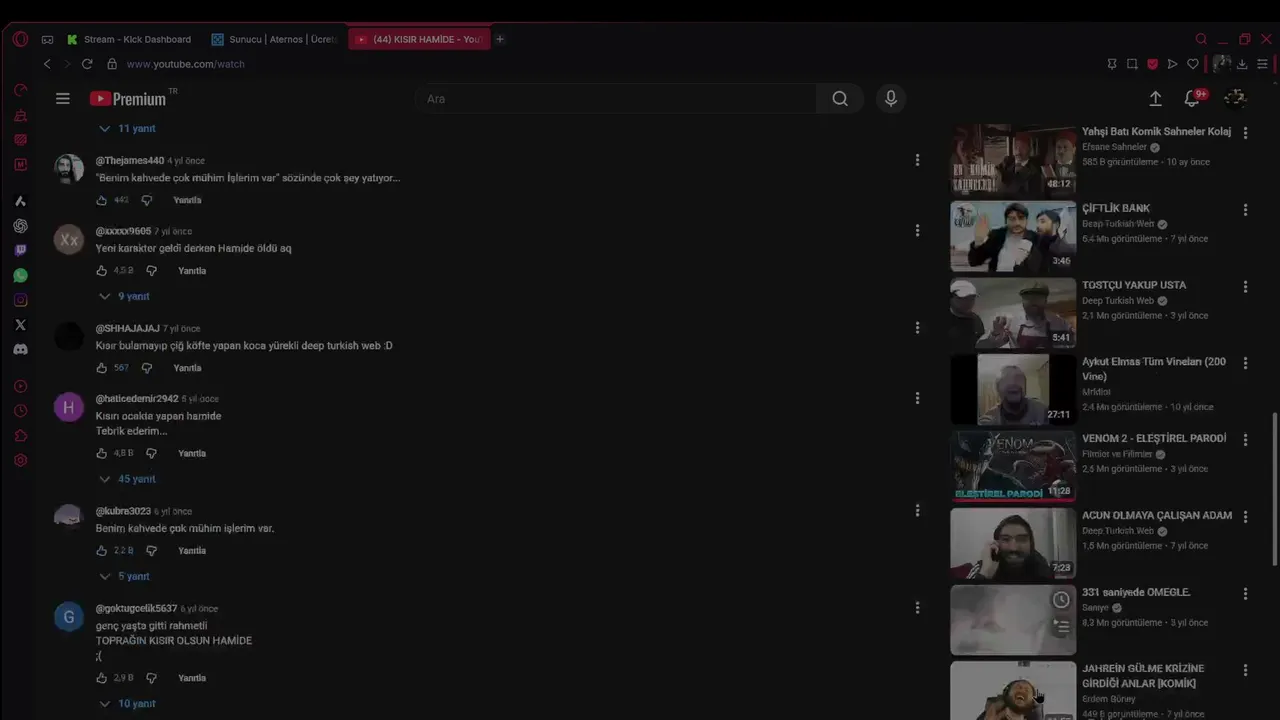Open Twitch in the Opera sidebar
Image resolution: width=1280 pixels, height=720 pixels.
20,250
